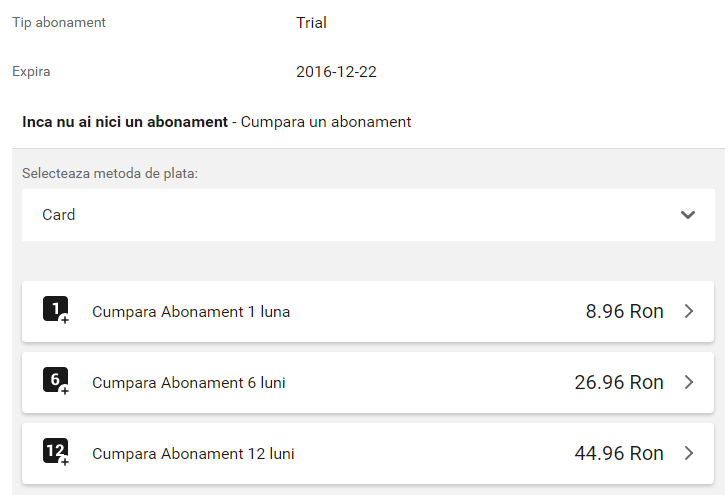Click the 8.96 Ron price

tap(624, 311)
